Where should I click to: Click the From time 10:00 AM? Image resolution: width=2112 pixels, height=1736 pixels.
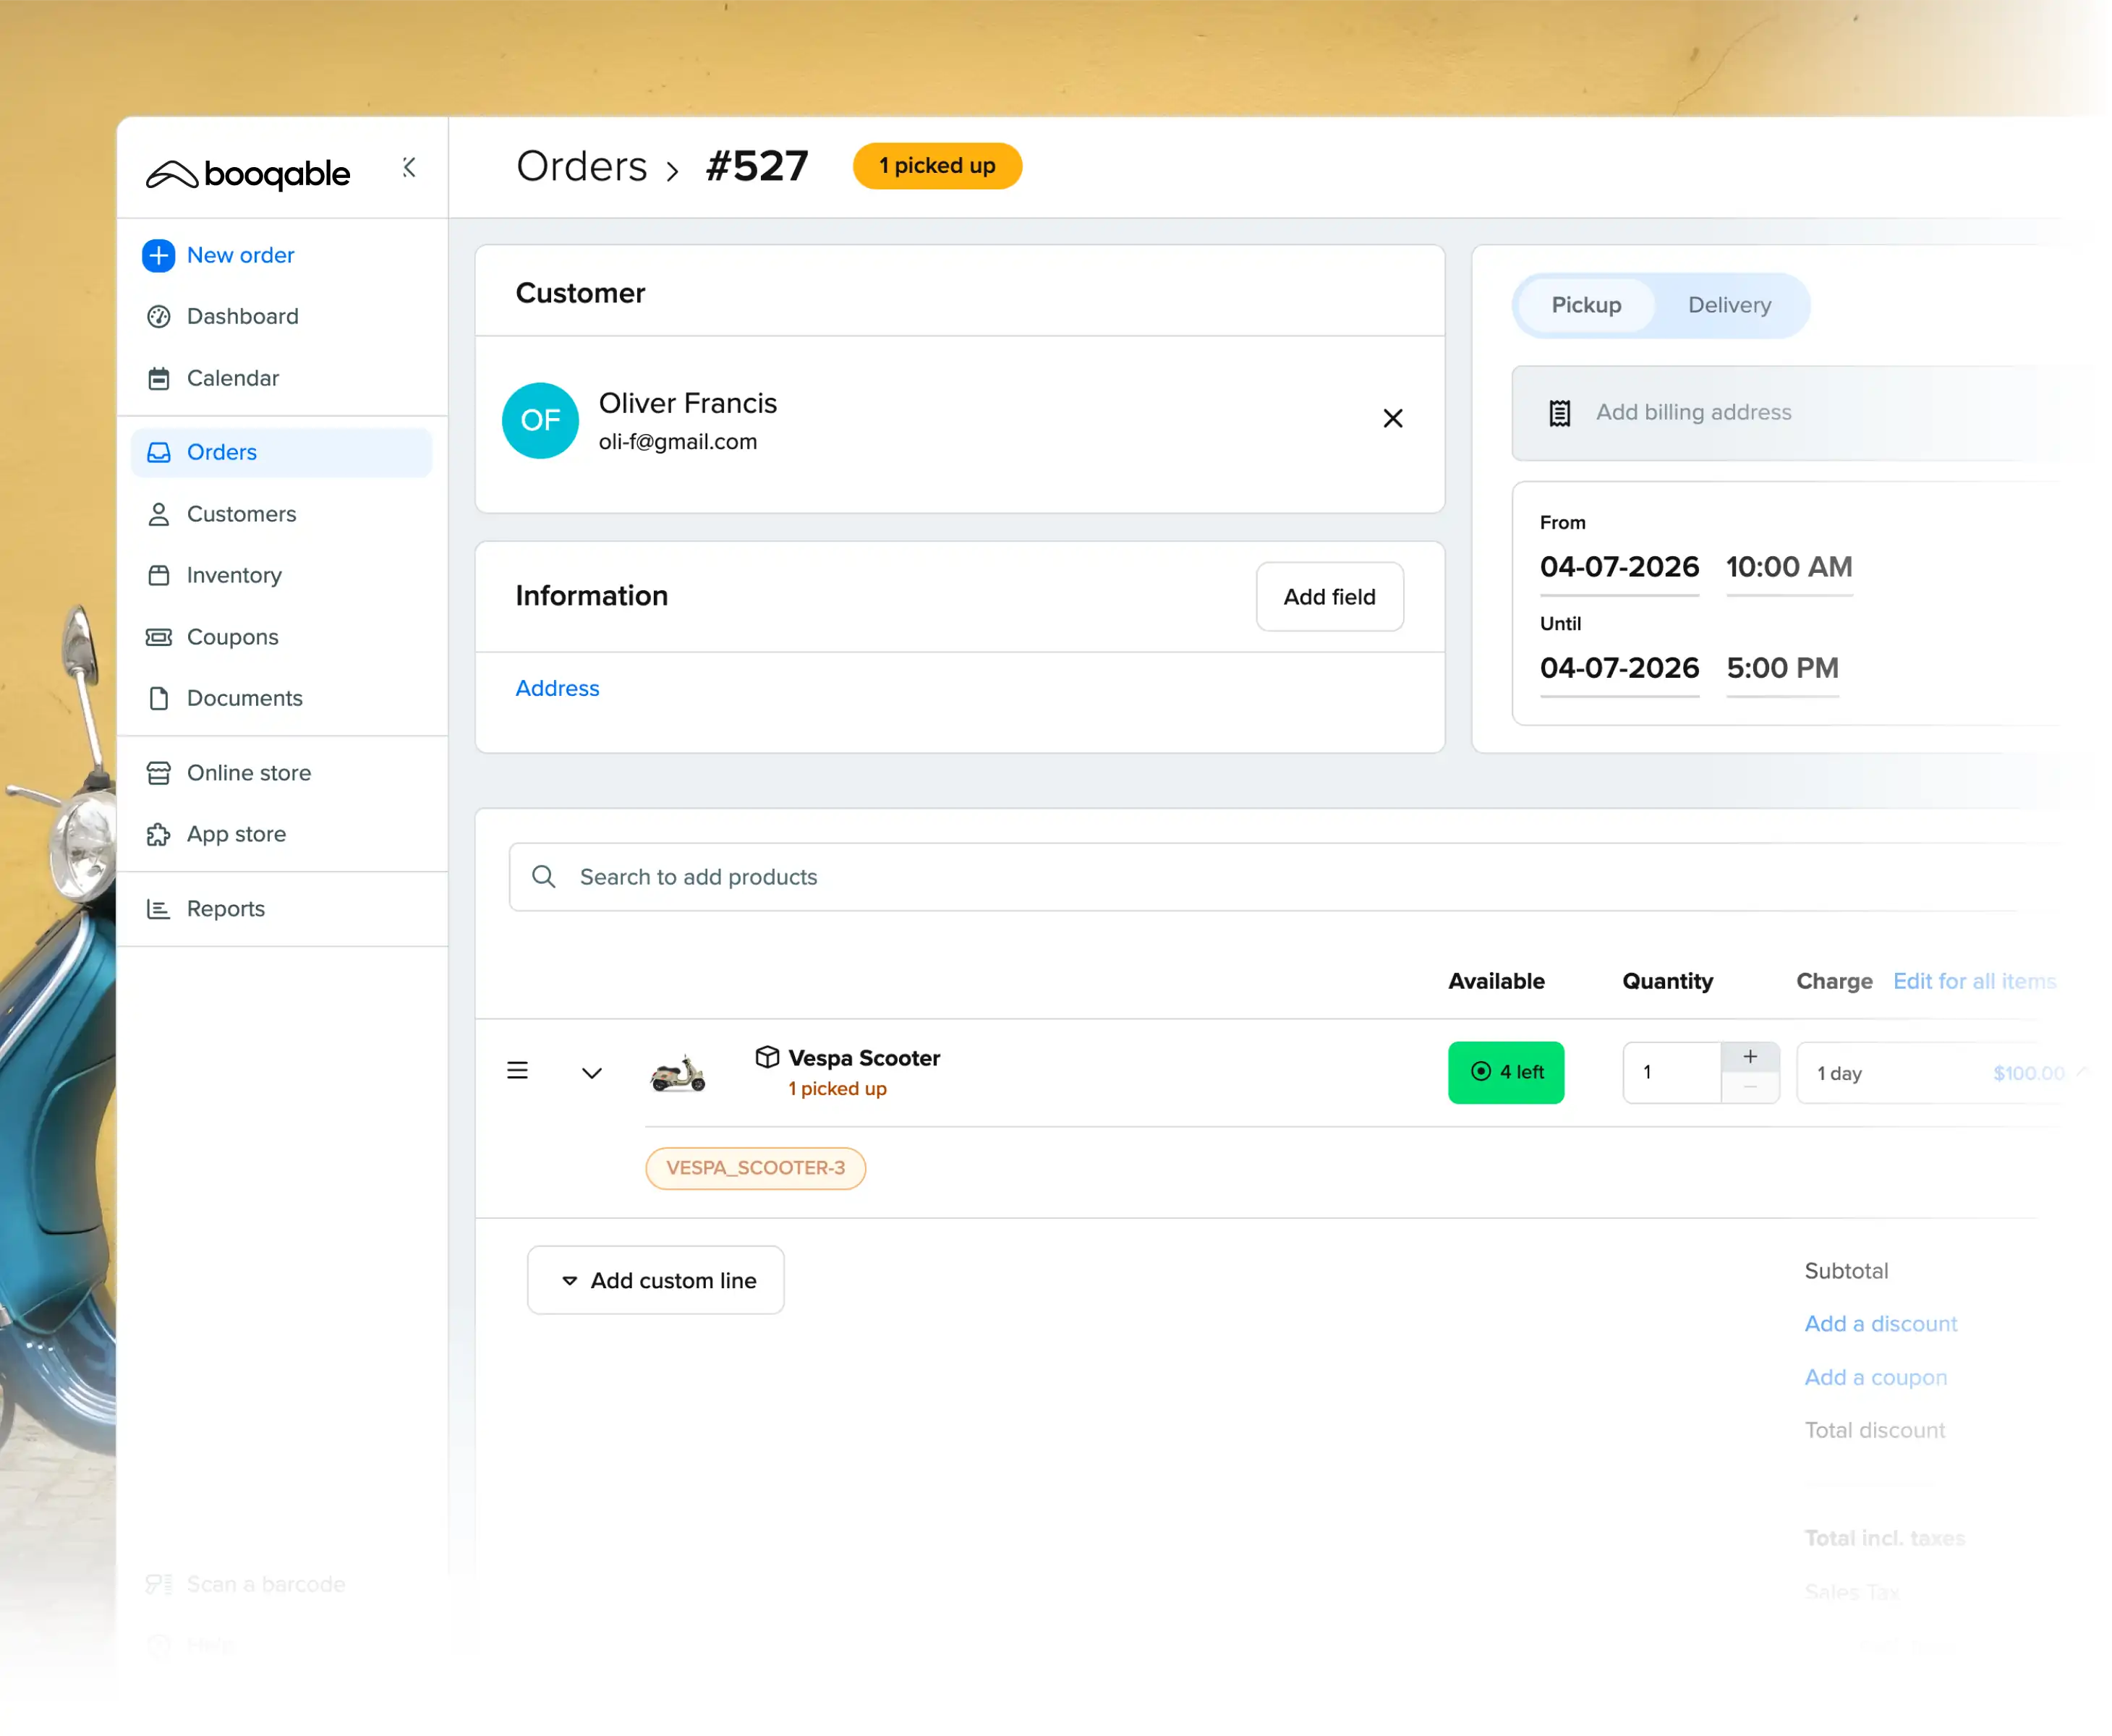1789,568
